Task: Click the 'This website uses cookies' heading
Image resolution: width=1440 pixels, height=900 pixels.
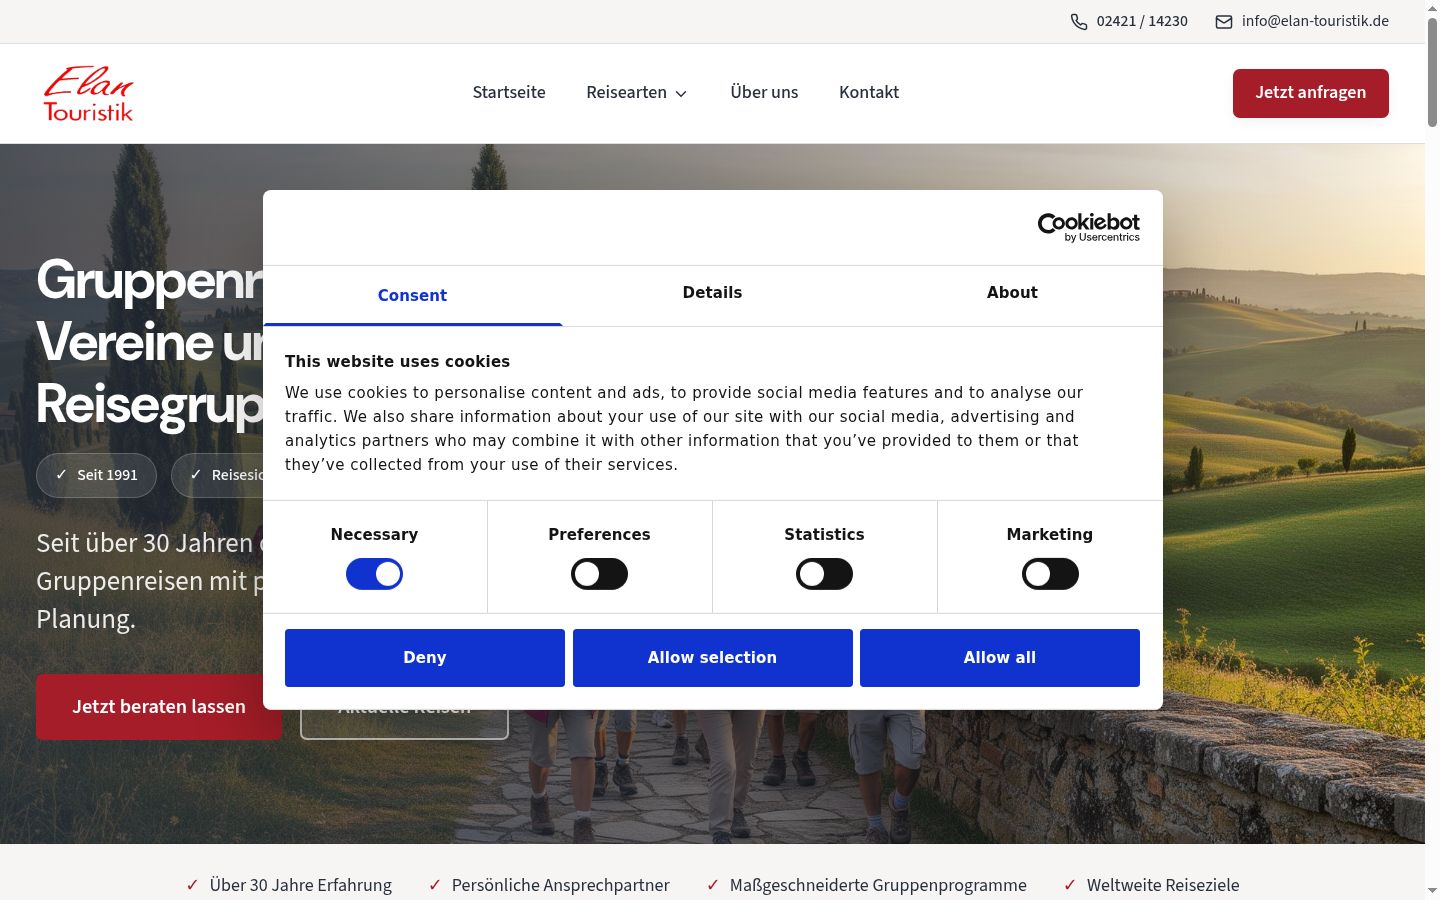Action: coord(397,361)
